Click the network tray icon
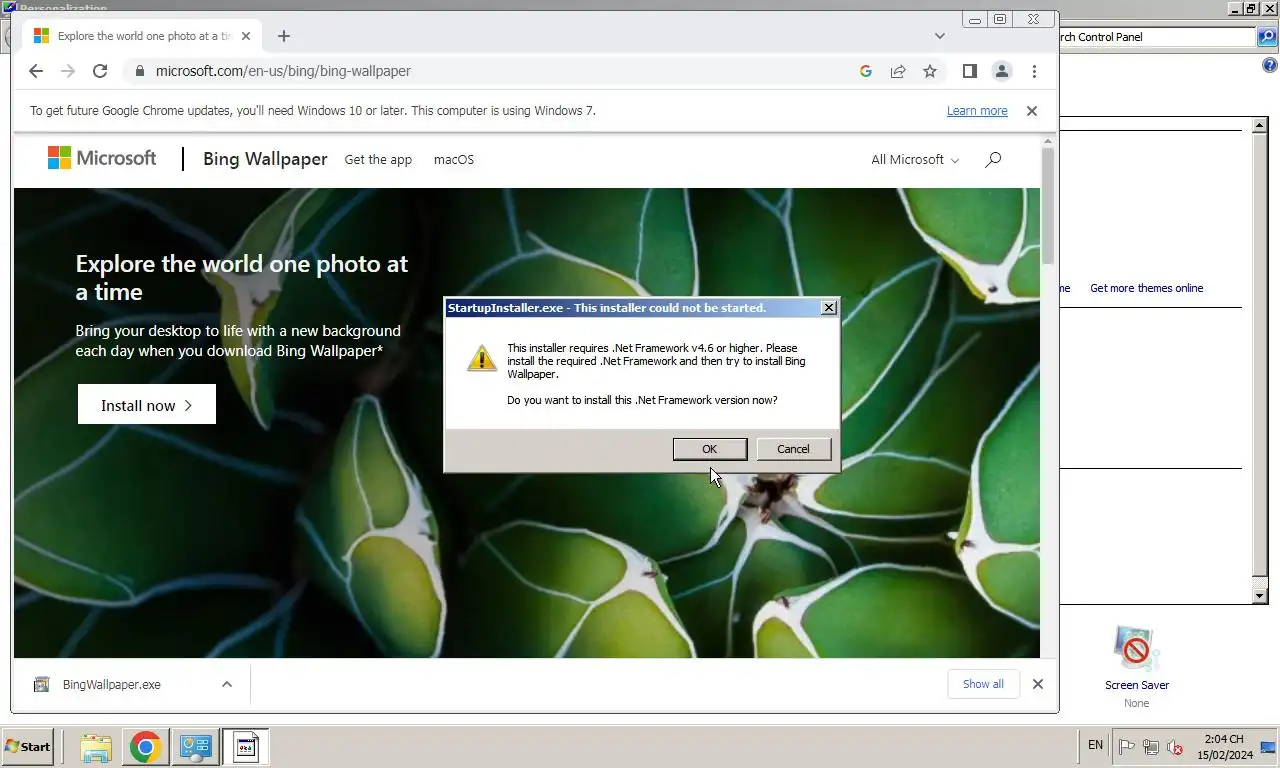Screen dimensions: 1280x768 click(x=1151, y=746)
